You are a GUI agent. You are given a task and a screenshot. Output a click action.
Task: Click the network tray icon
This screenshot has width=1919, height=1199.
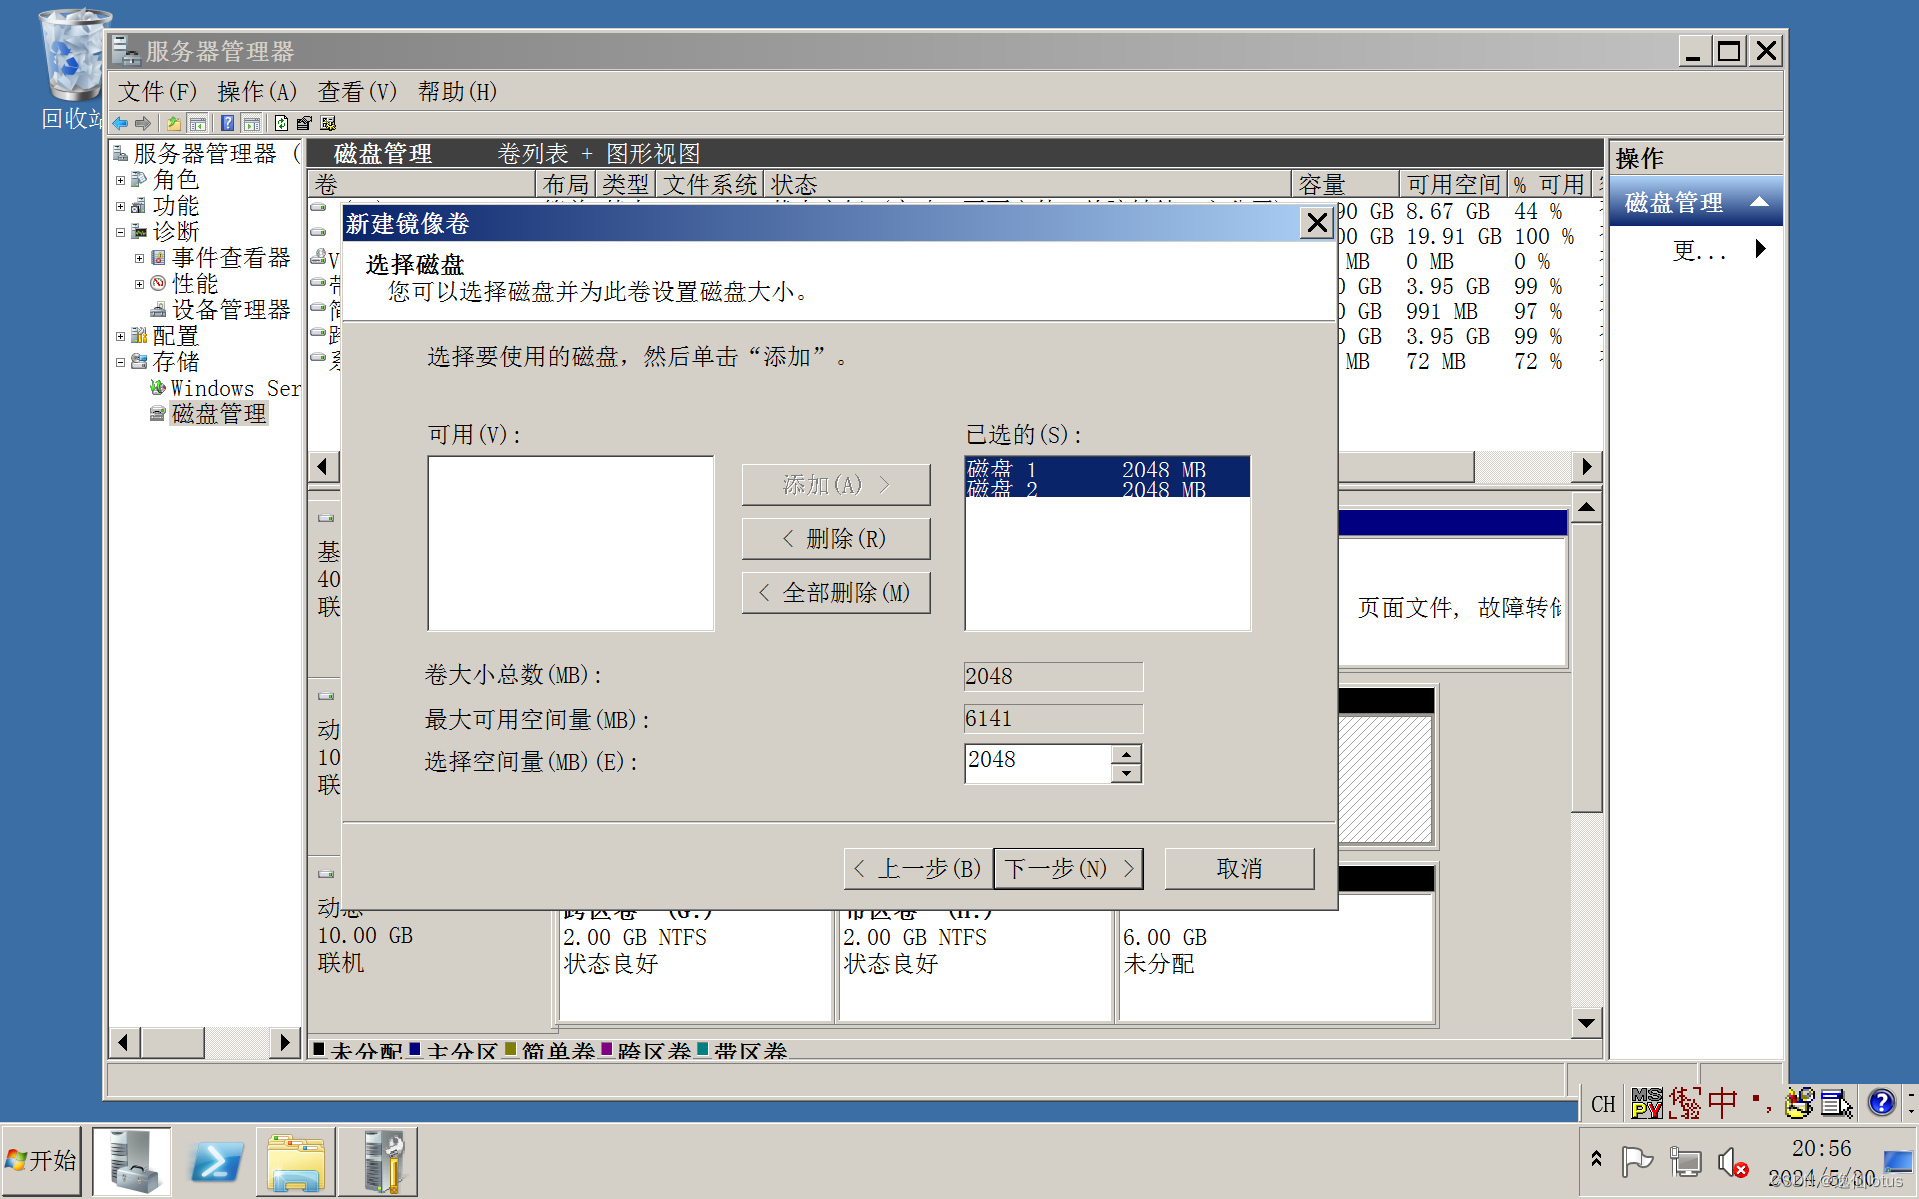pos(1686,1162)
